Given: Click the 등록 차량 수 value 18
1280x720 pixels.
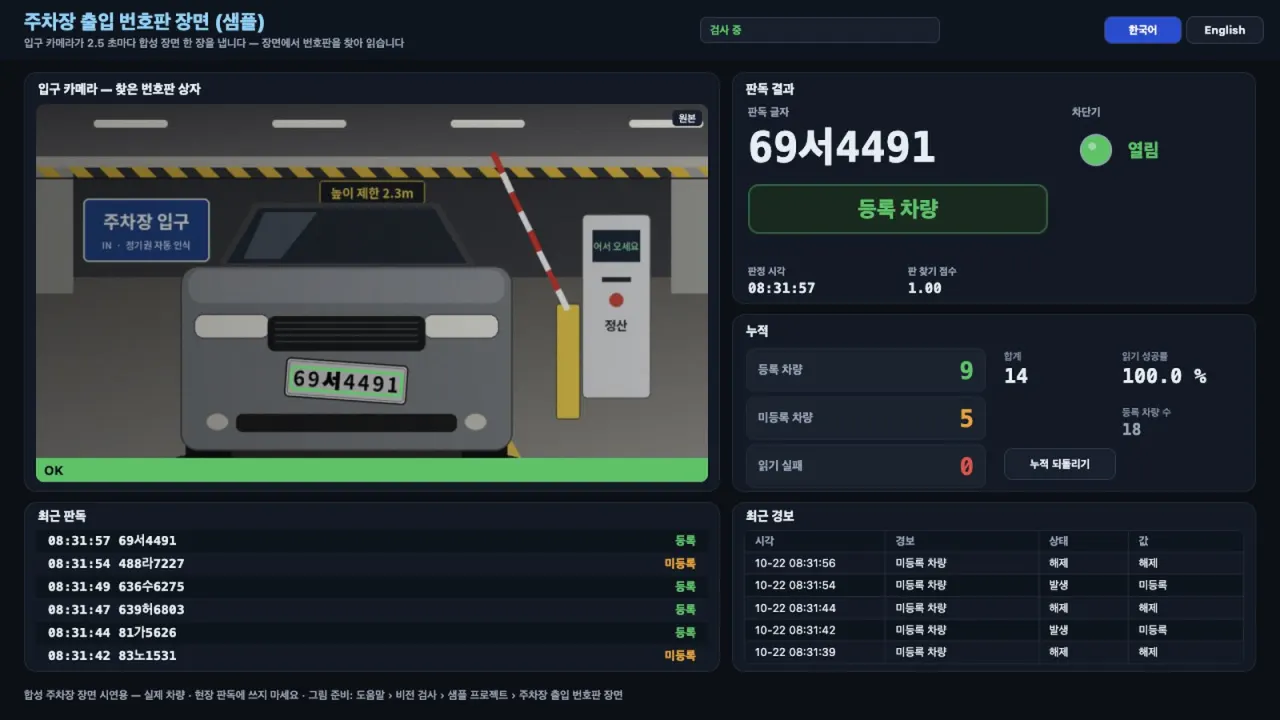Looking at the screenshot, I should click(1131, 429).
